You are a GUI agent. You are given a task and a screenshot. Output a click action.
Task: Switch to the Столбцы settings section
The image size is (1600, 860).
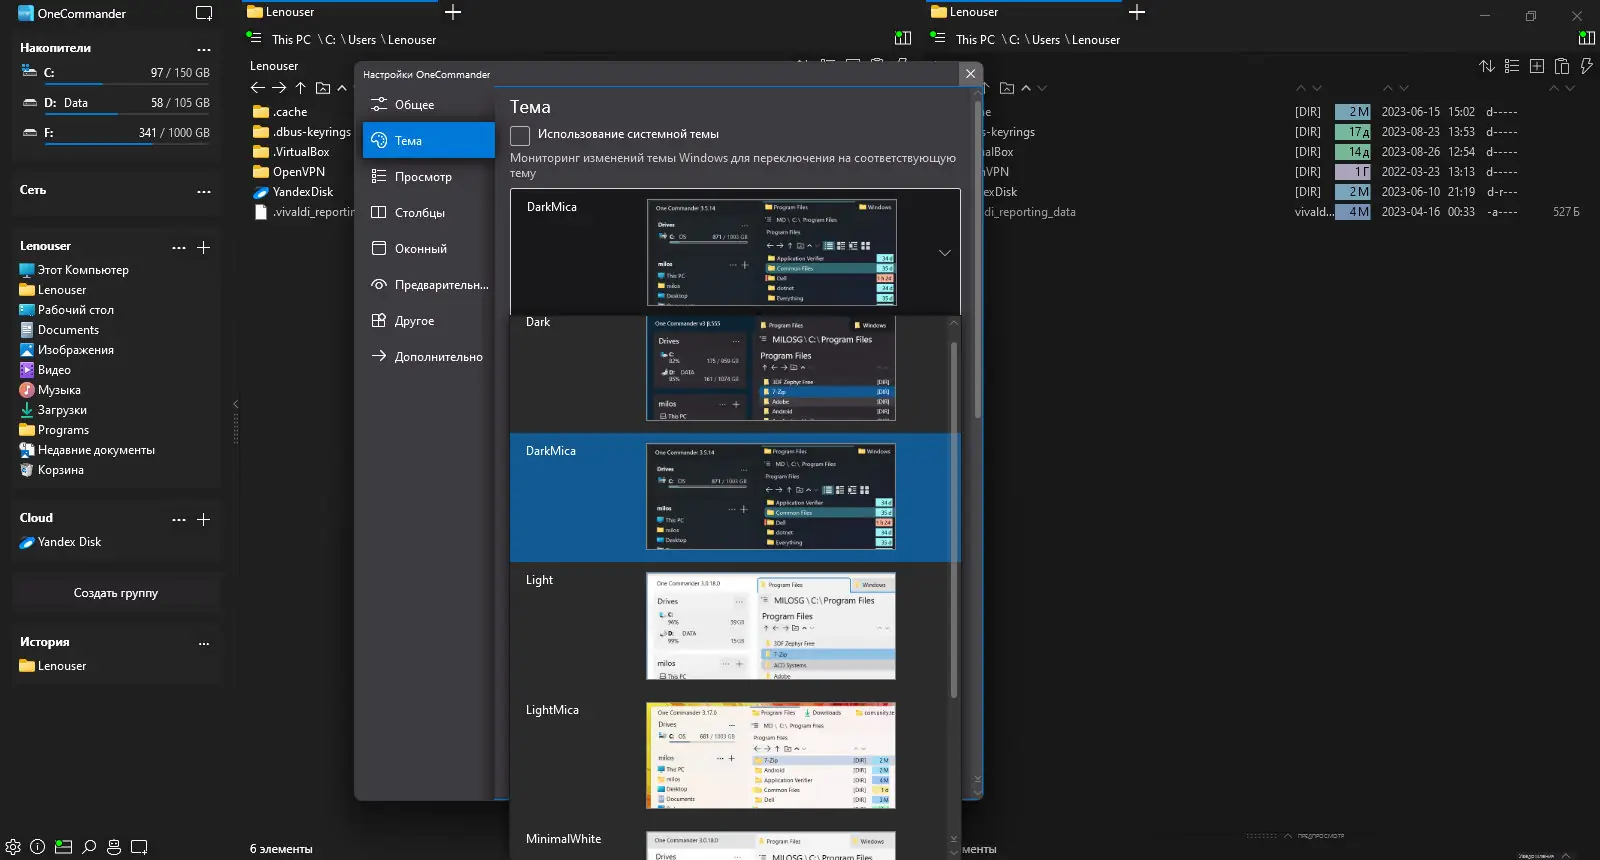[x=419, y=213]
